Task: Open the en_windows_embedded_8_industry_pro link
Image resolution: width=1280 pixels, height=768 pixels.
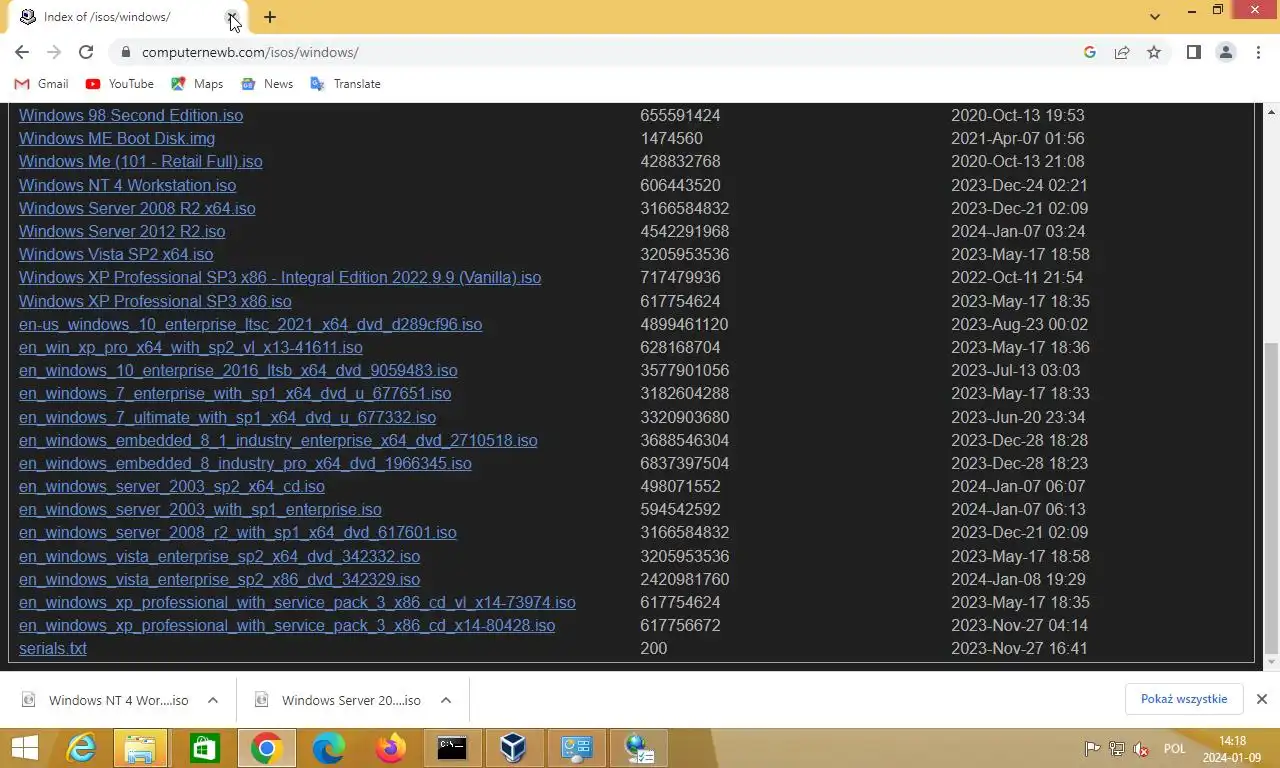Action: click(245, 463)
